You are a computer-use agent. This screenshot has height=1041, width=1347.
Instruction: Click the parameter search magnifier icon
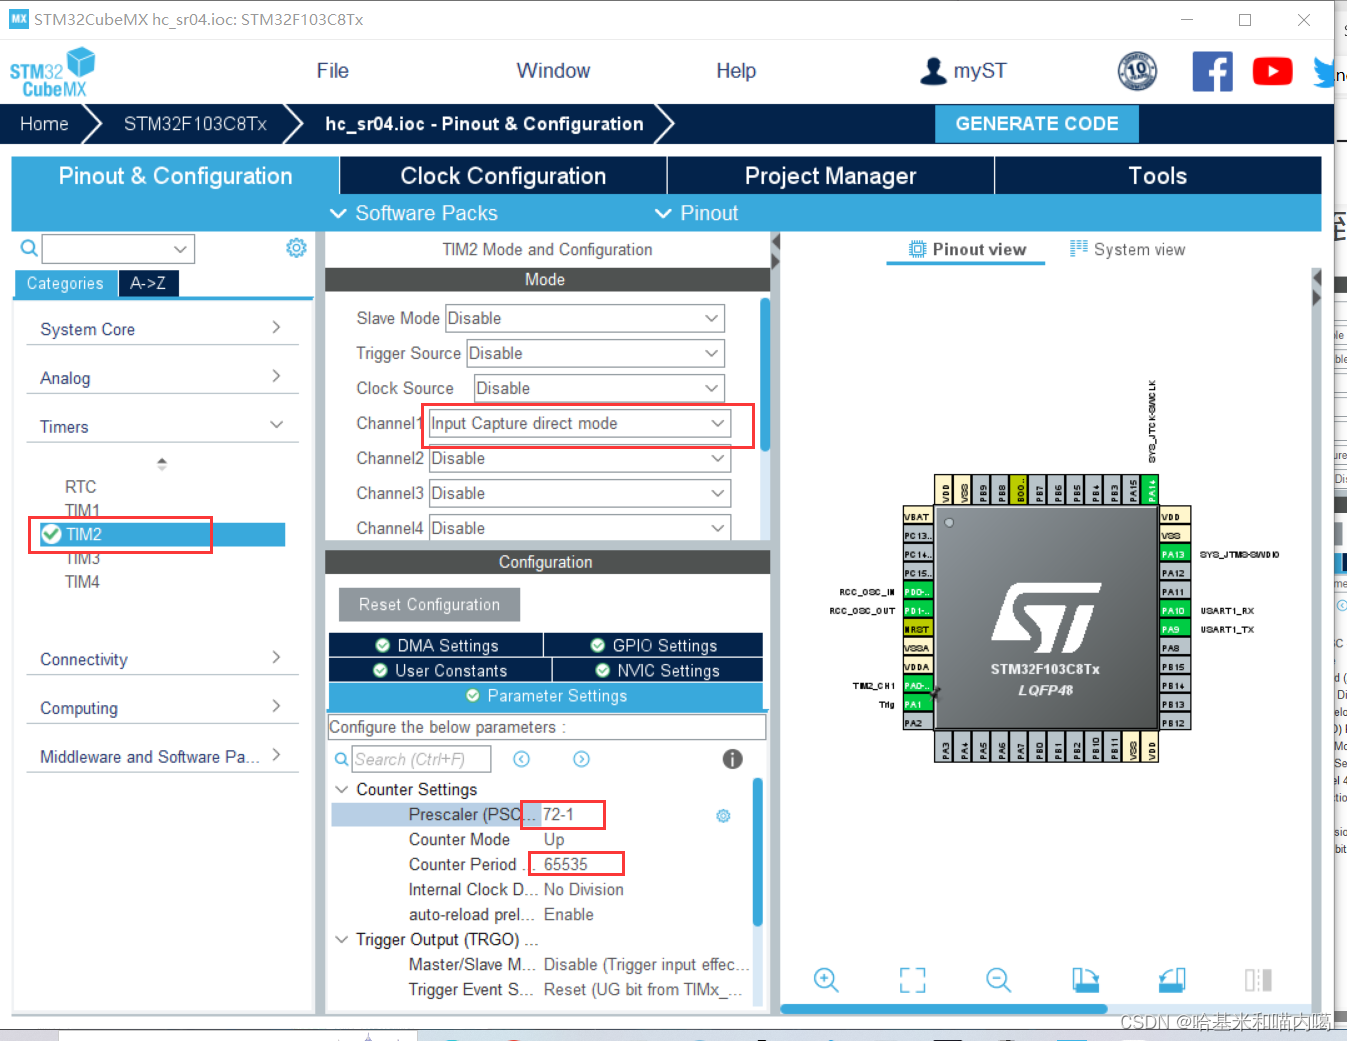341,760
